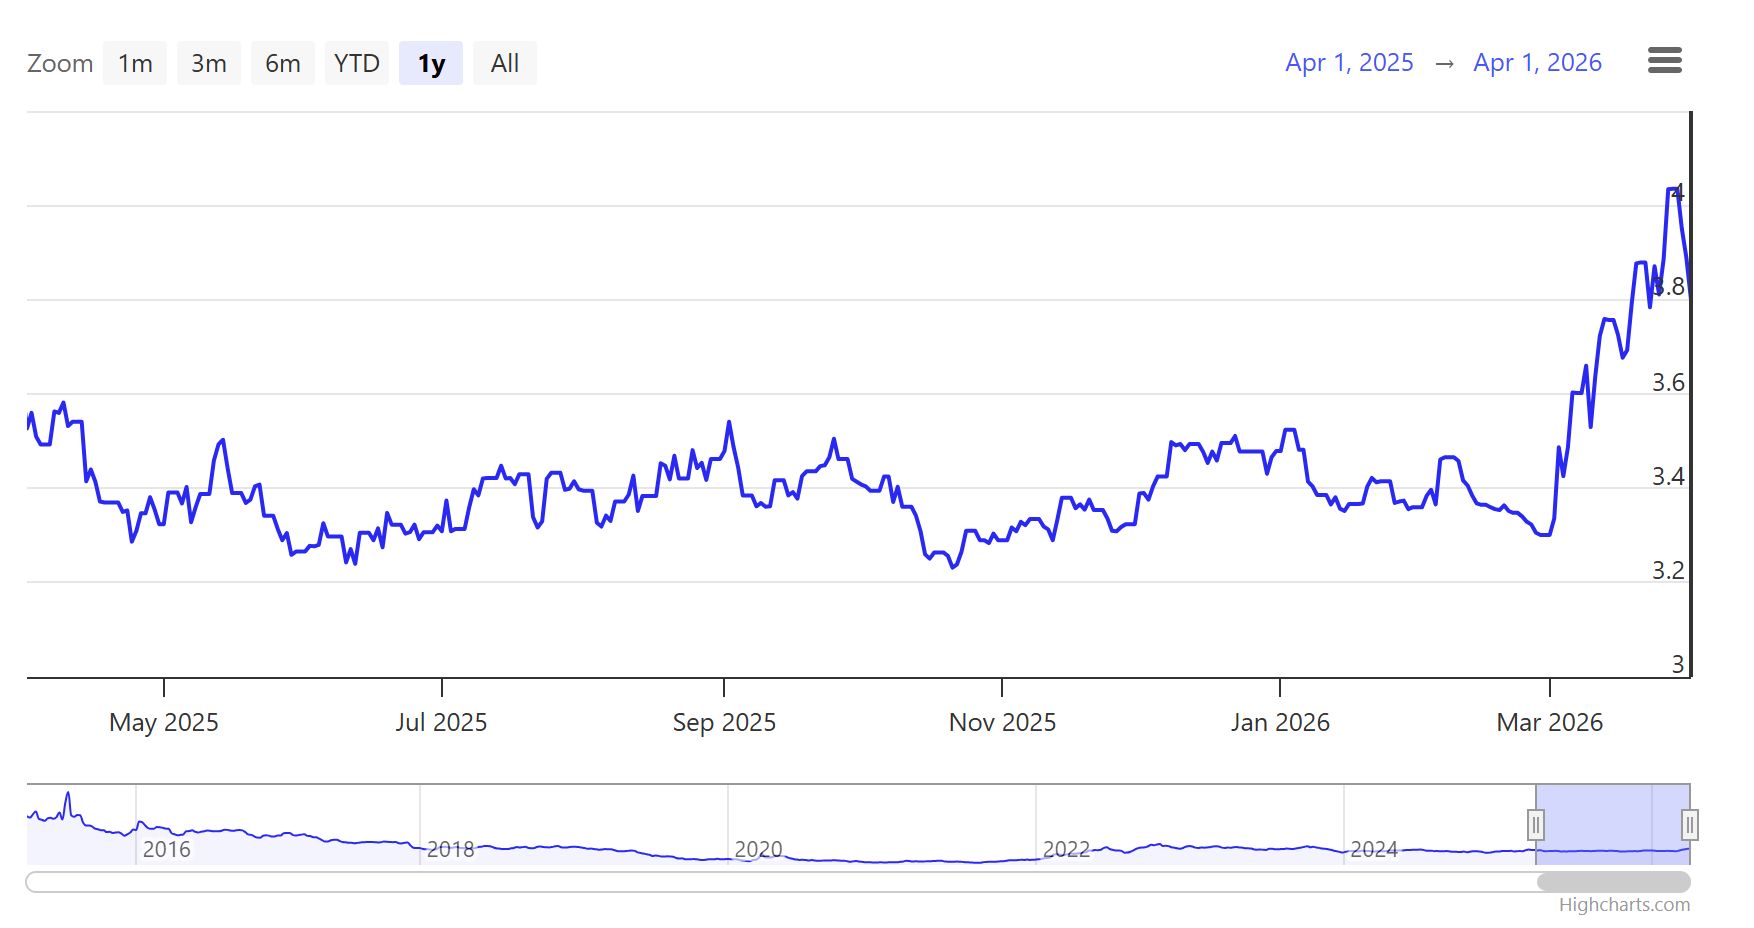Viewport: 1754px width, 928px height.
Task: Click the left navigator handle
Action: click(x=1536, y=825)
